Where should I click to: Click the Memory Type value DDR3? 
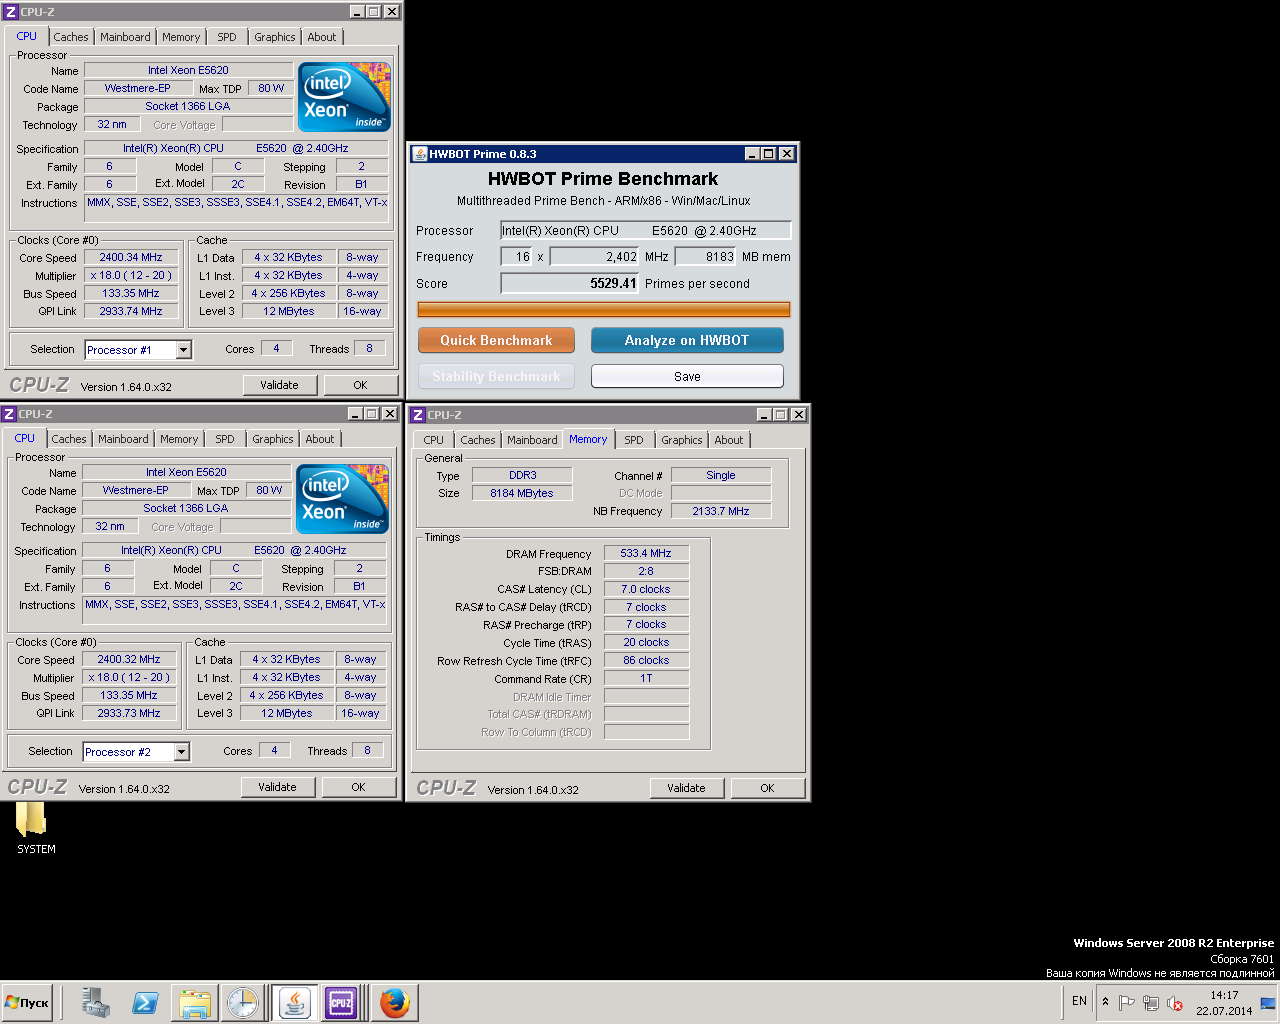point(522,475)
